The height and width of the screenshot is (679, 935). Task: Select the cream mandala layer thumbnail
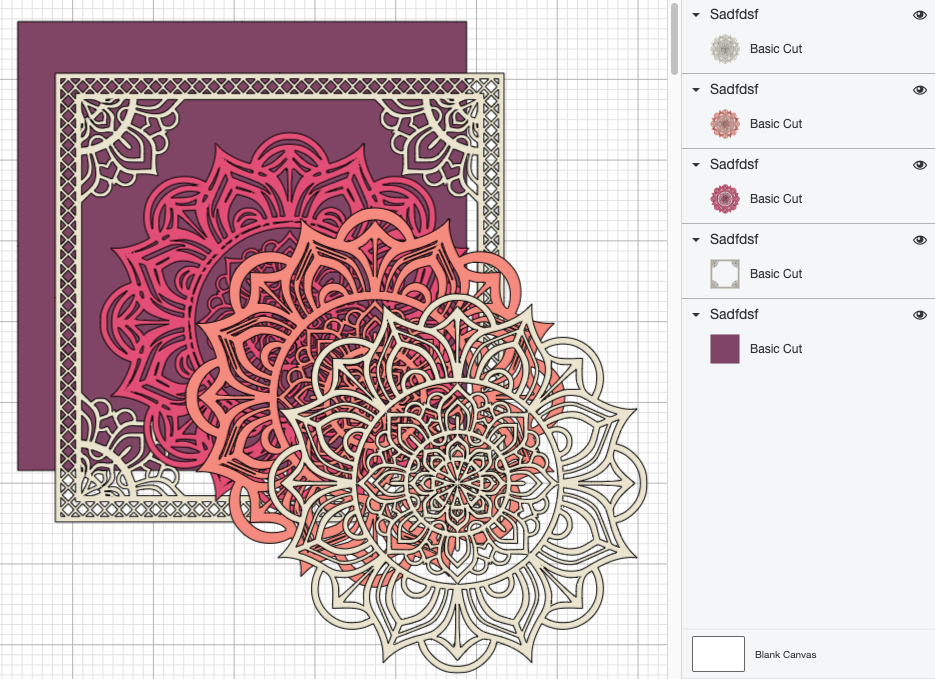tap(725, 49)
